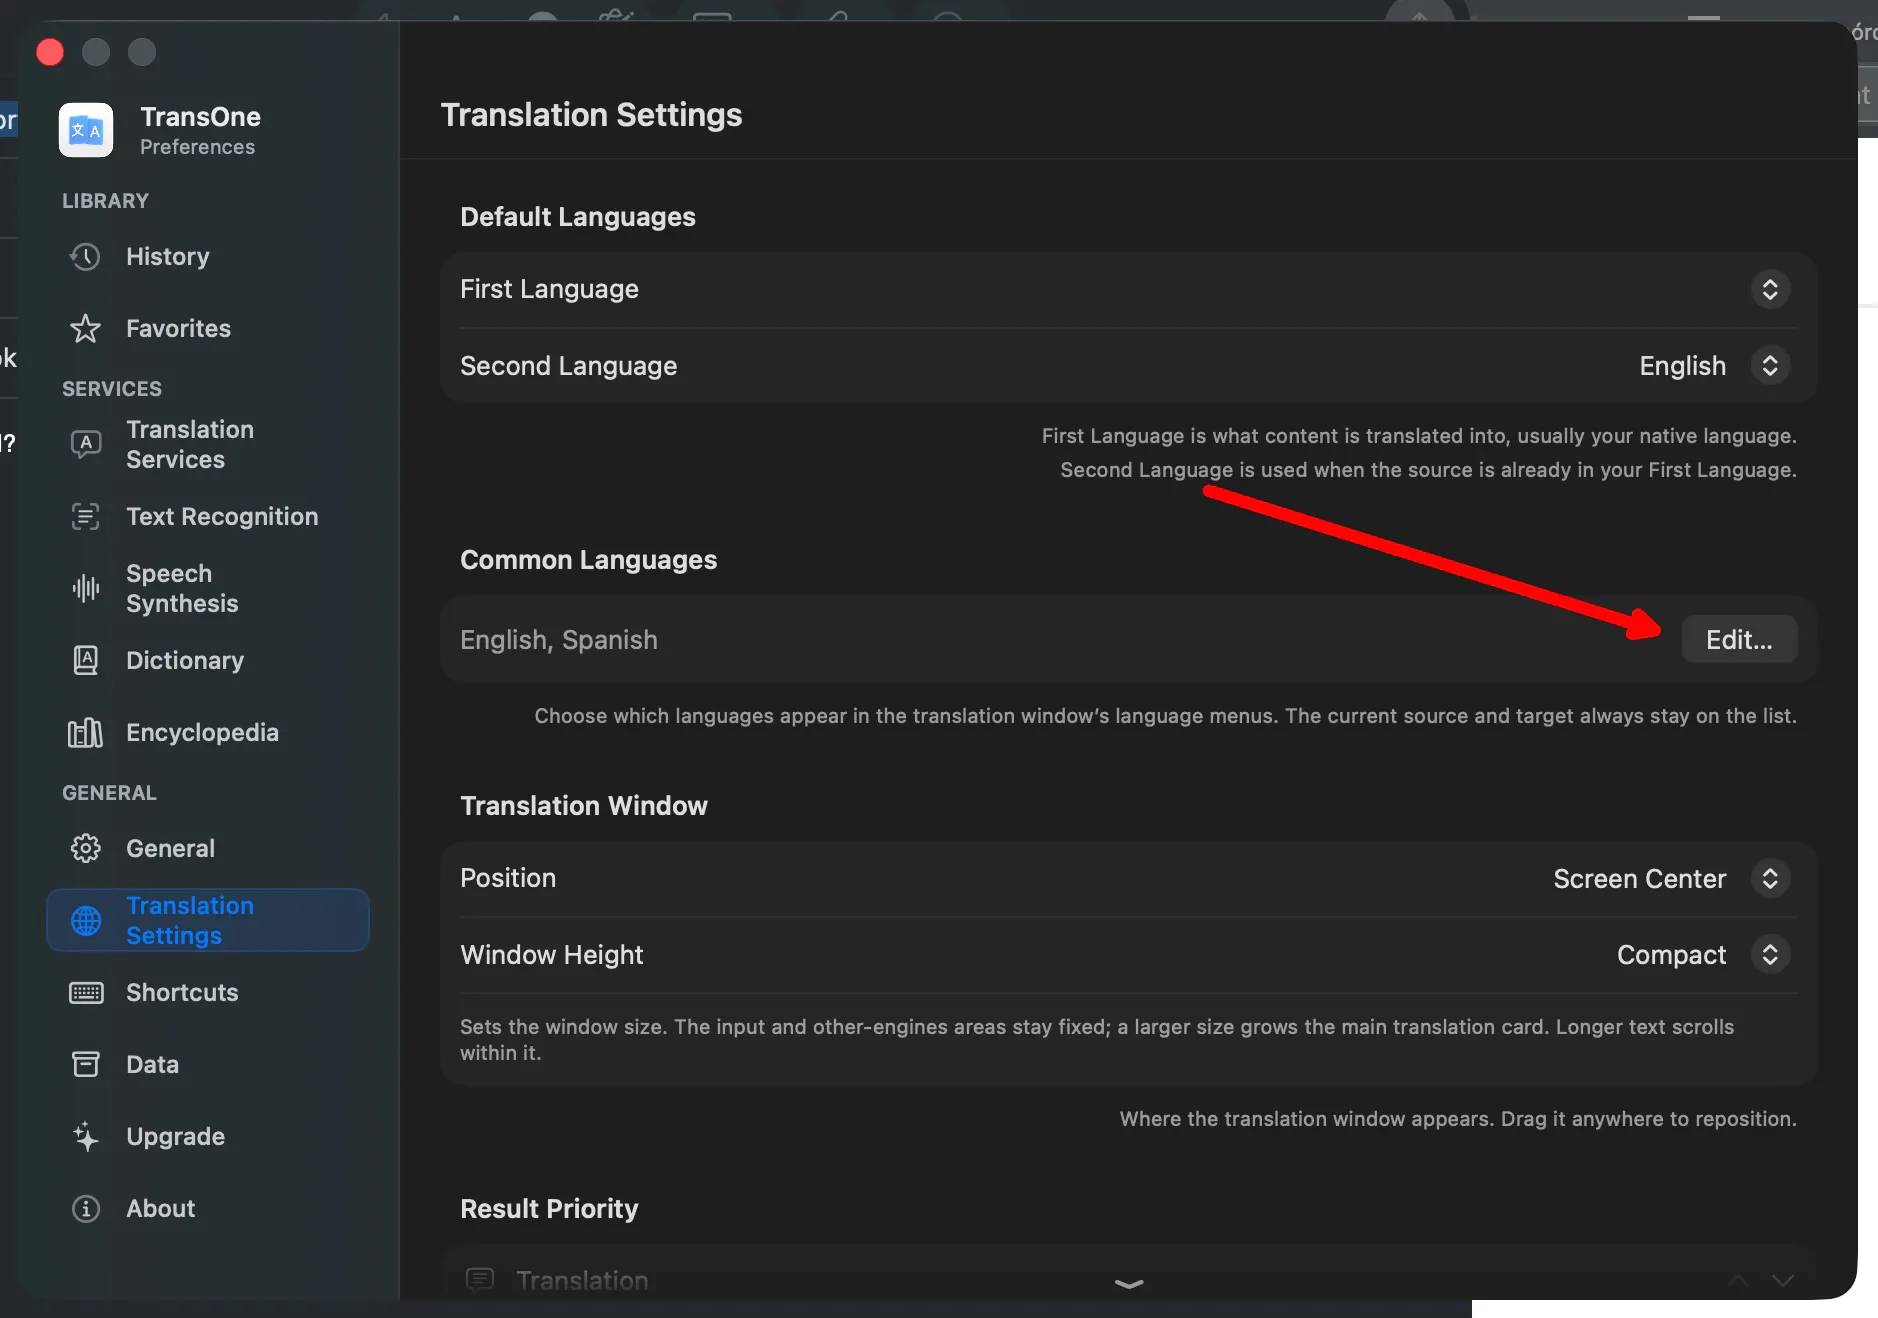The image size is (1878, 1318).
Task: Close the TransOne preferences window
Action: 50,52
